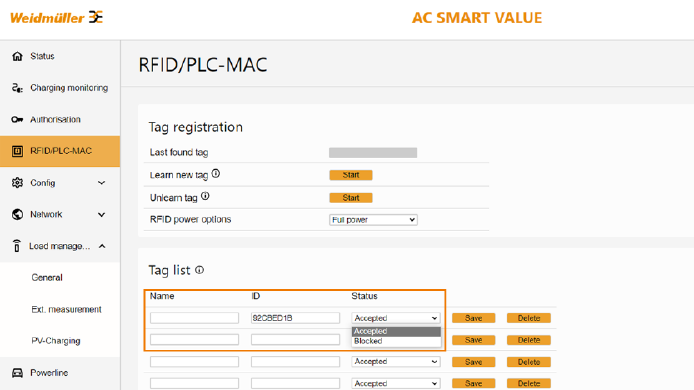Open the Status home icon
The width and height of the screenshot is (694, 390).
pyautogui.click(x=17, y=56)
